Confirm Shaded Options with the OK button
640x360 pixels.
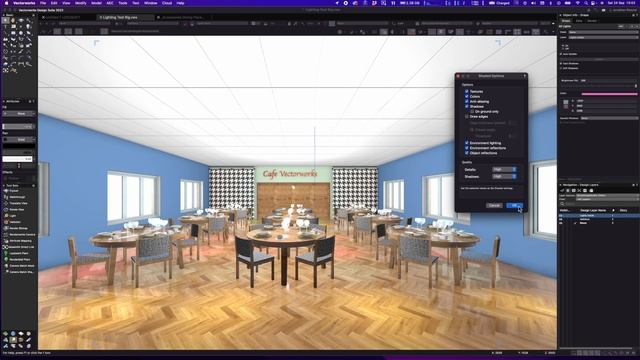click(x=514, y=205)
